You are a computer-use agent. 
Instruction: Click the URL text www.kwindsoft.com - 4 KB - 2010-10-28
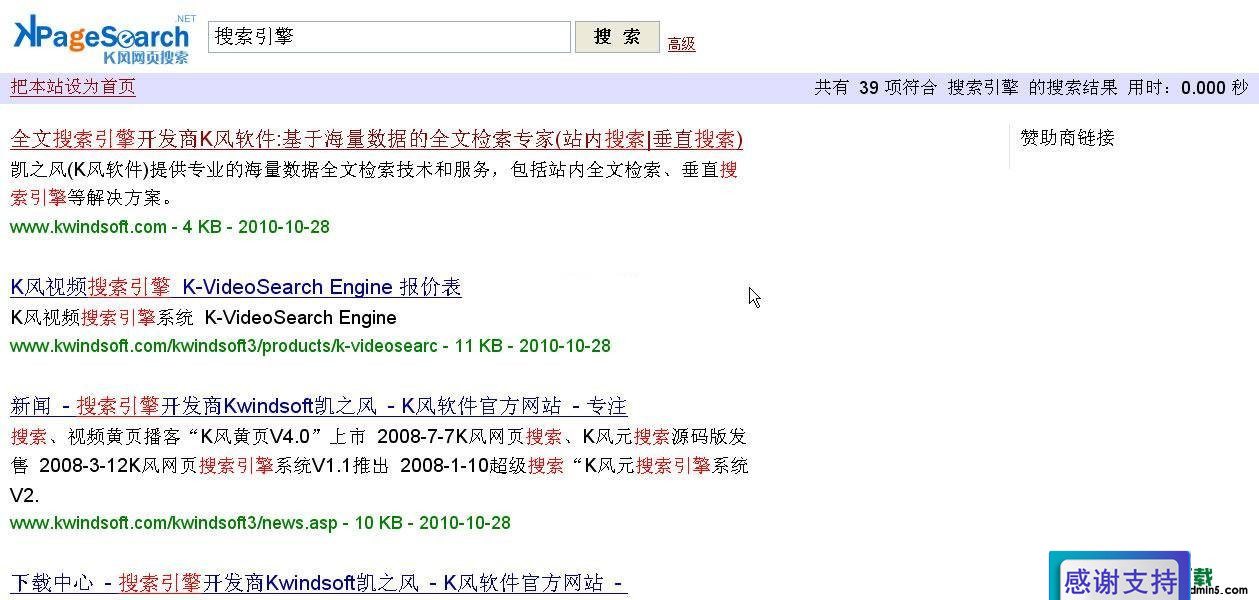pos(170,227)
